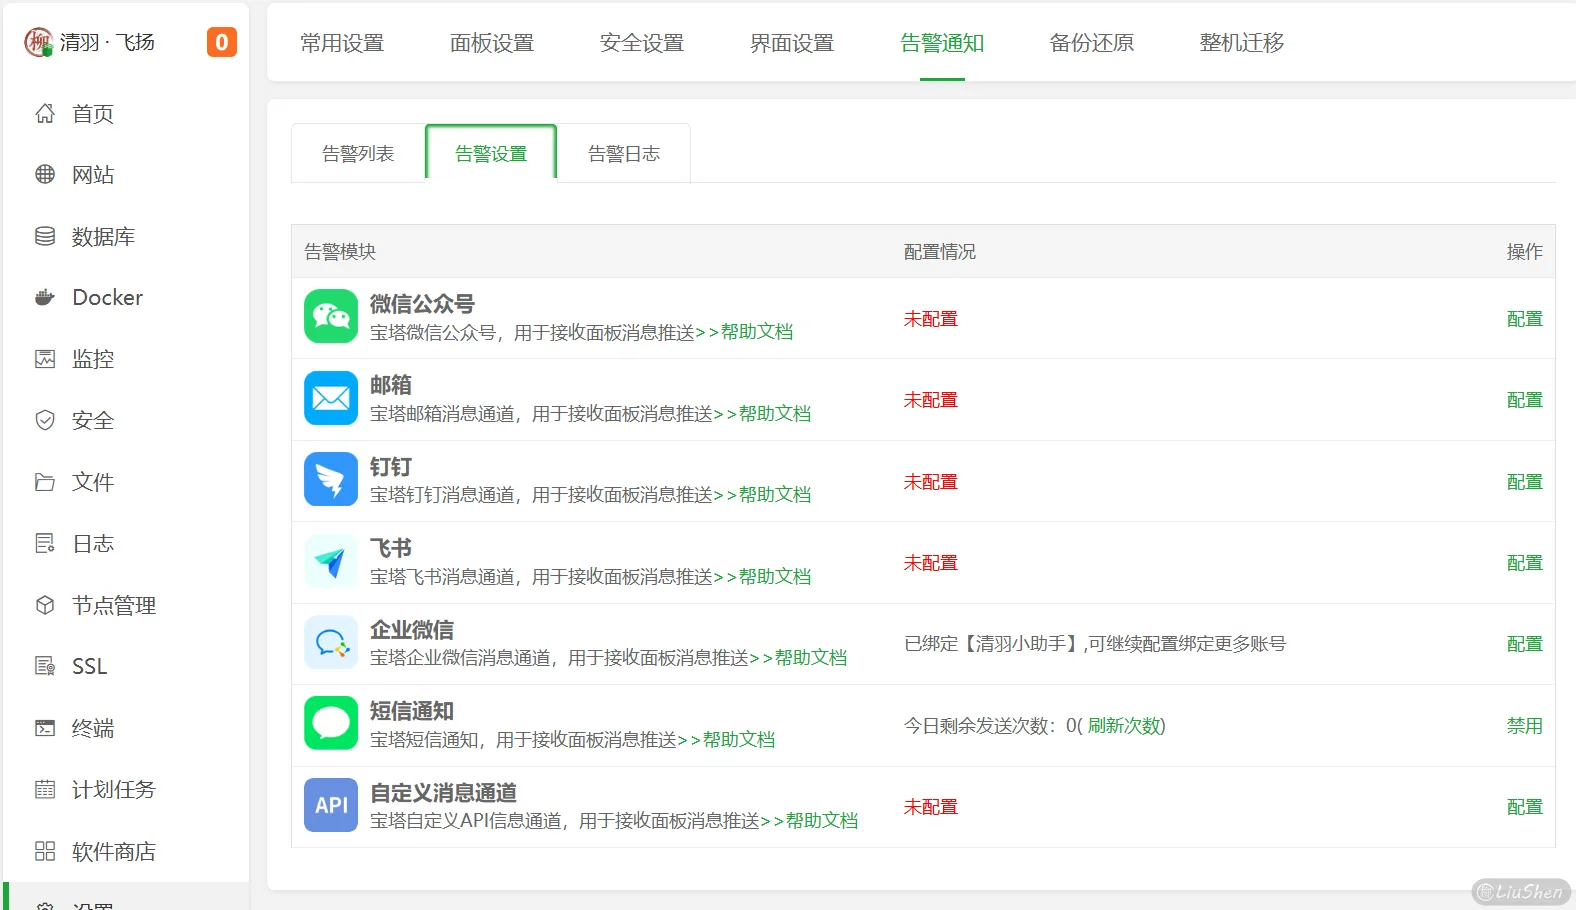Screen dimensions: 1576x910
Task: Click the 网站 globe icon in sidebar
Action: click(45, 174)
